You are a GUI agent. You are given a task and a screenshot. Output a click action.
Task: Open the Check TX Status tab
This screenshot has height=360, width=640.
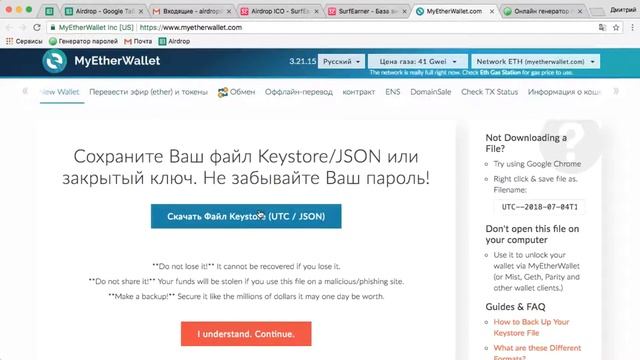tap(489, 92)
